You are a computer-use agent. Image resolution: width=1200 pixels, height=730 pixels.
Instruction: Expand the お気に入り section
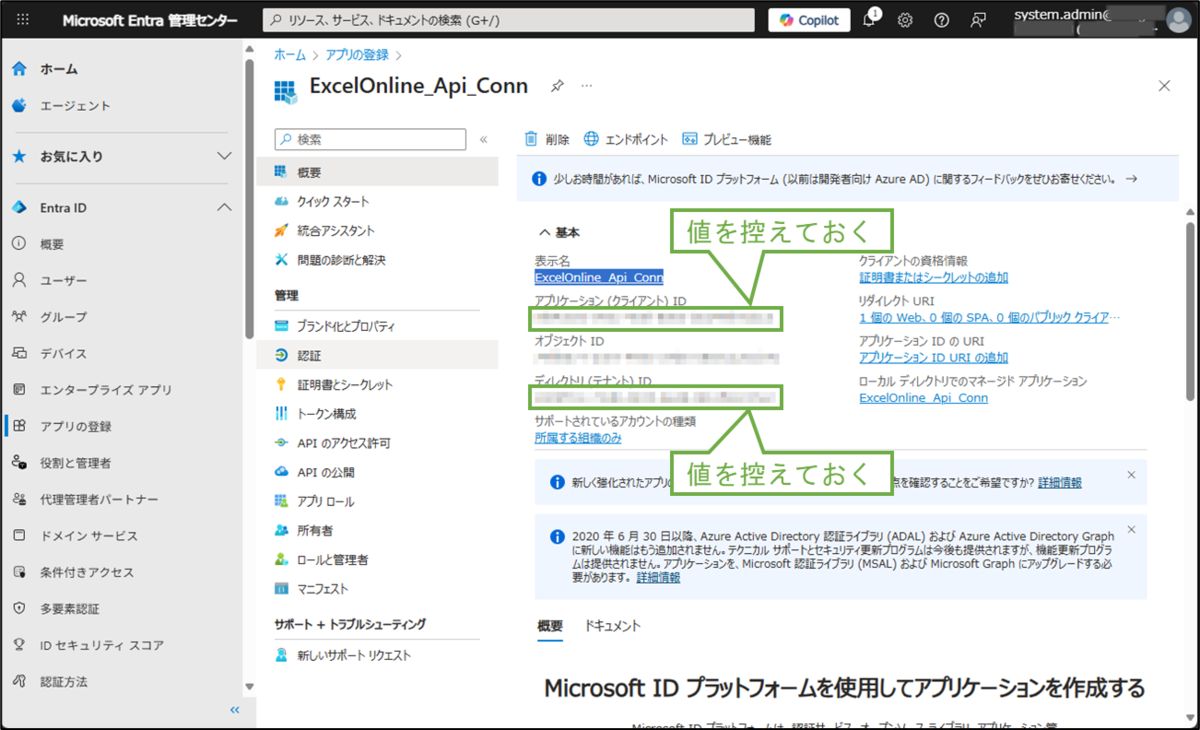(223, 157)
